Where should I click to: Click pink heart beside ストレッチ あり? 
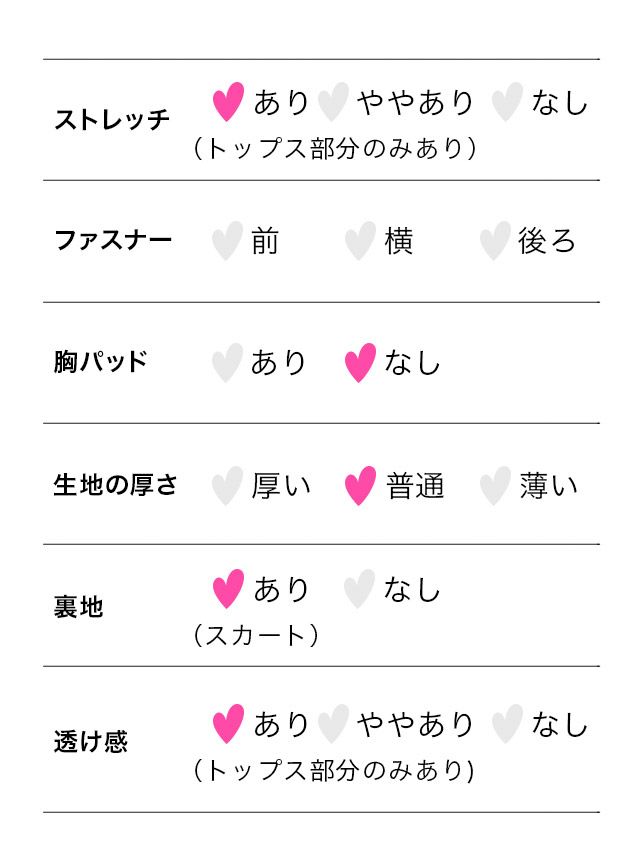coord(228,102)
